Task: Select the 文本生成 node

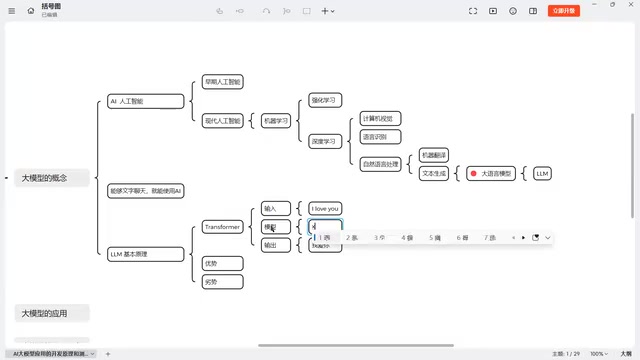Action: tap(434, 173)
